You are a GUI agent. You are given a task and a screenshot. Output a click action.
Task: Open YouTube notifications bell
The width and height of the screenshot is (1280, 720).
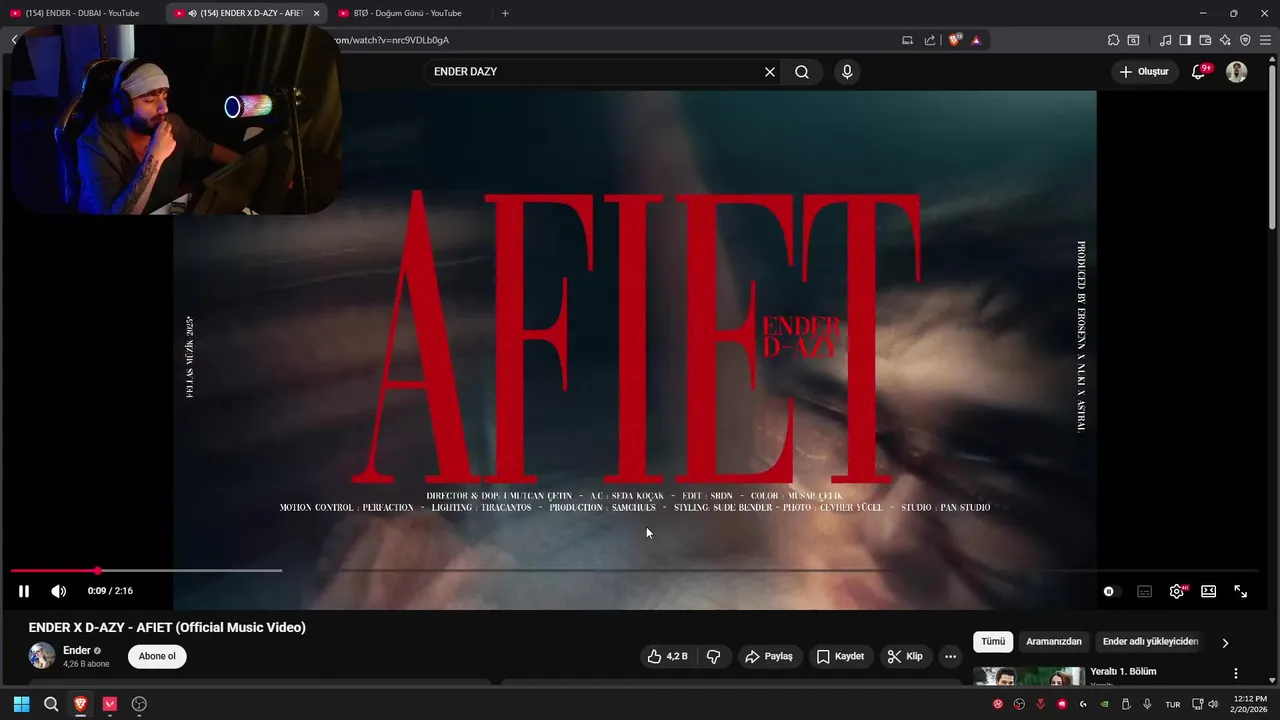pos(1199,72)
